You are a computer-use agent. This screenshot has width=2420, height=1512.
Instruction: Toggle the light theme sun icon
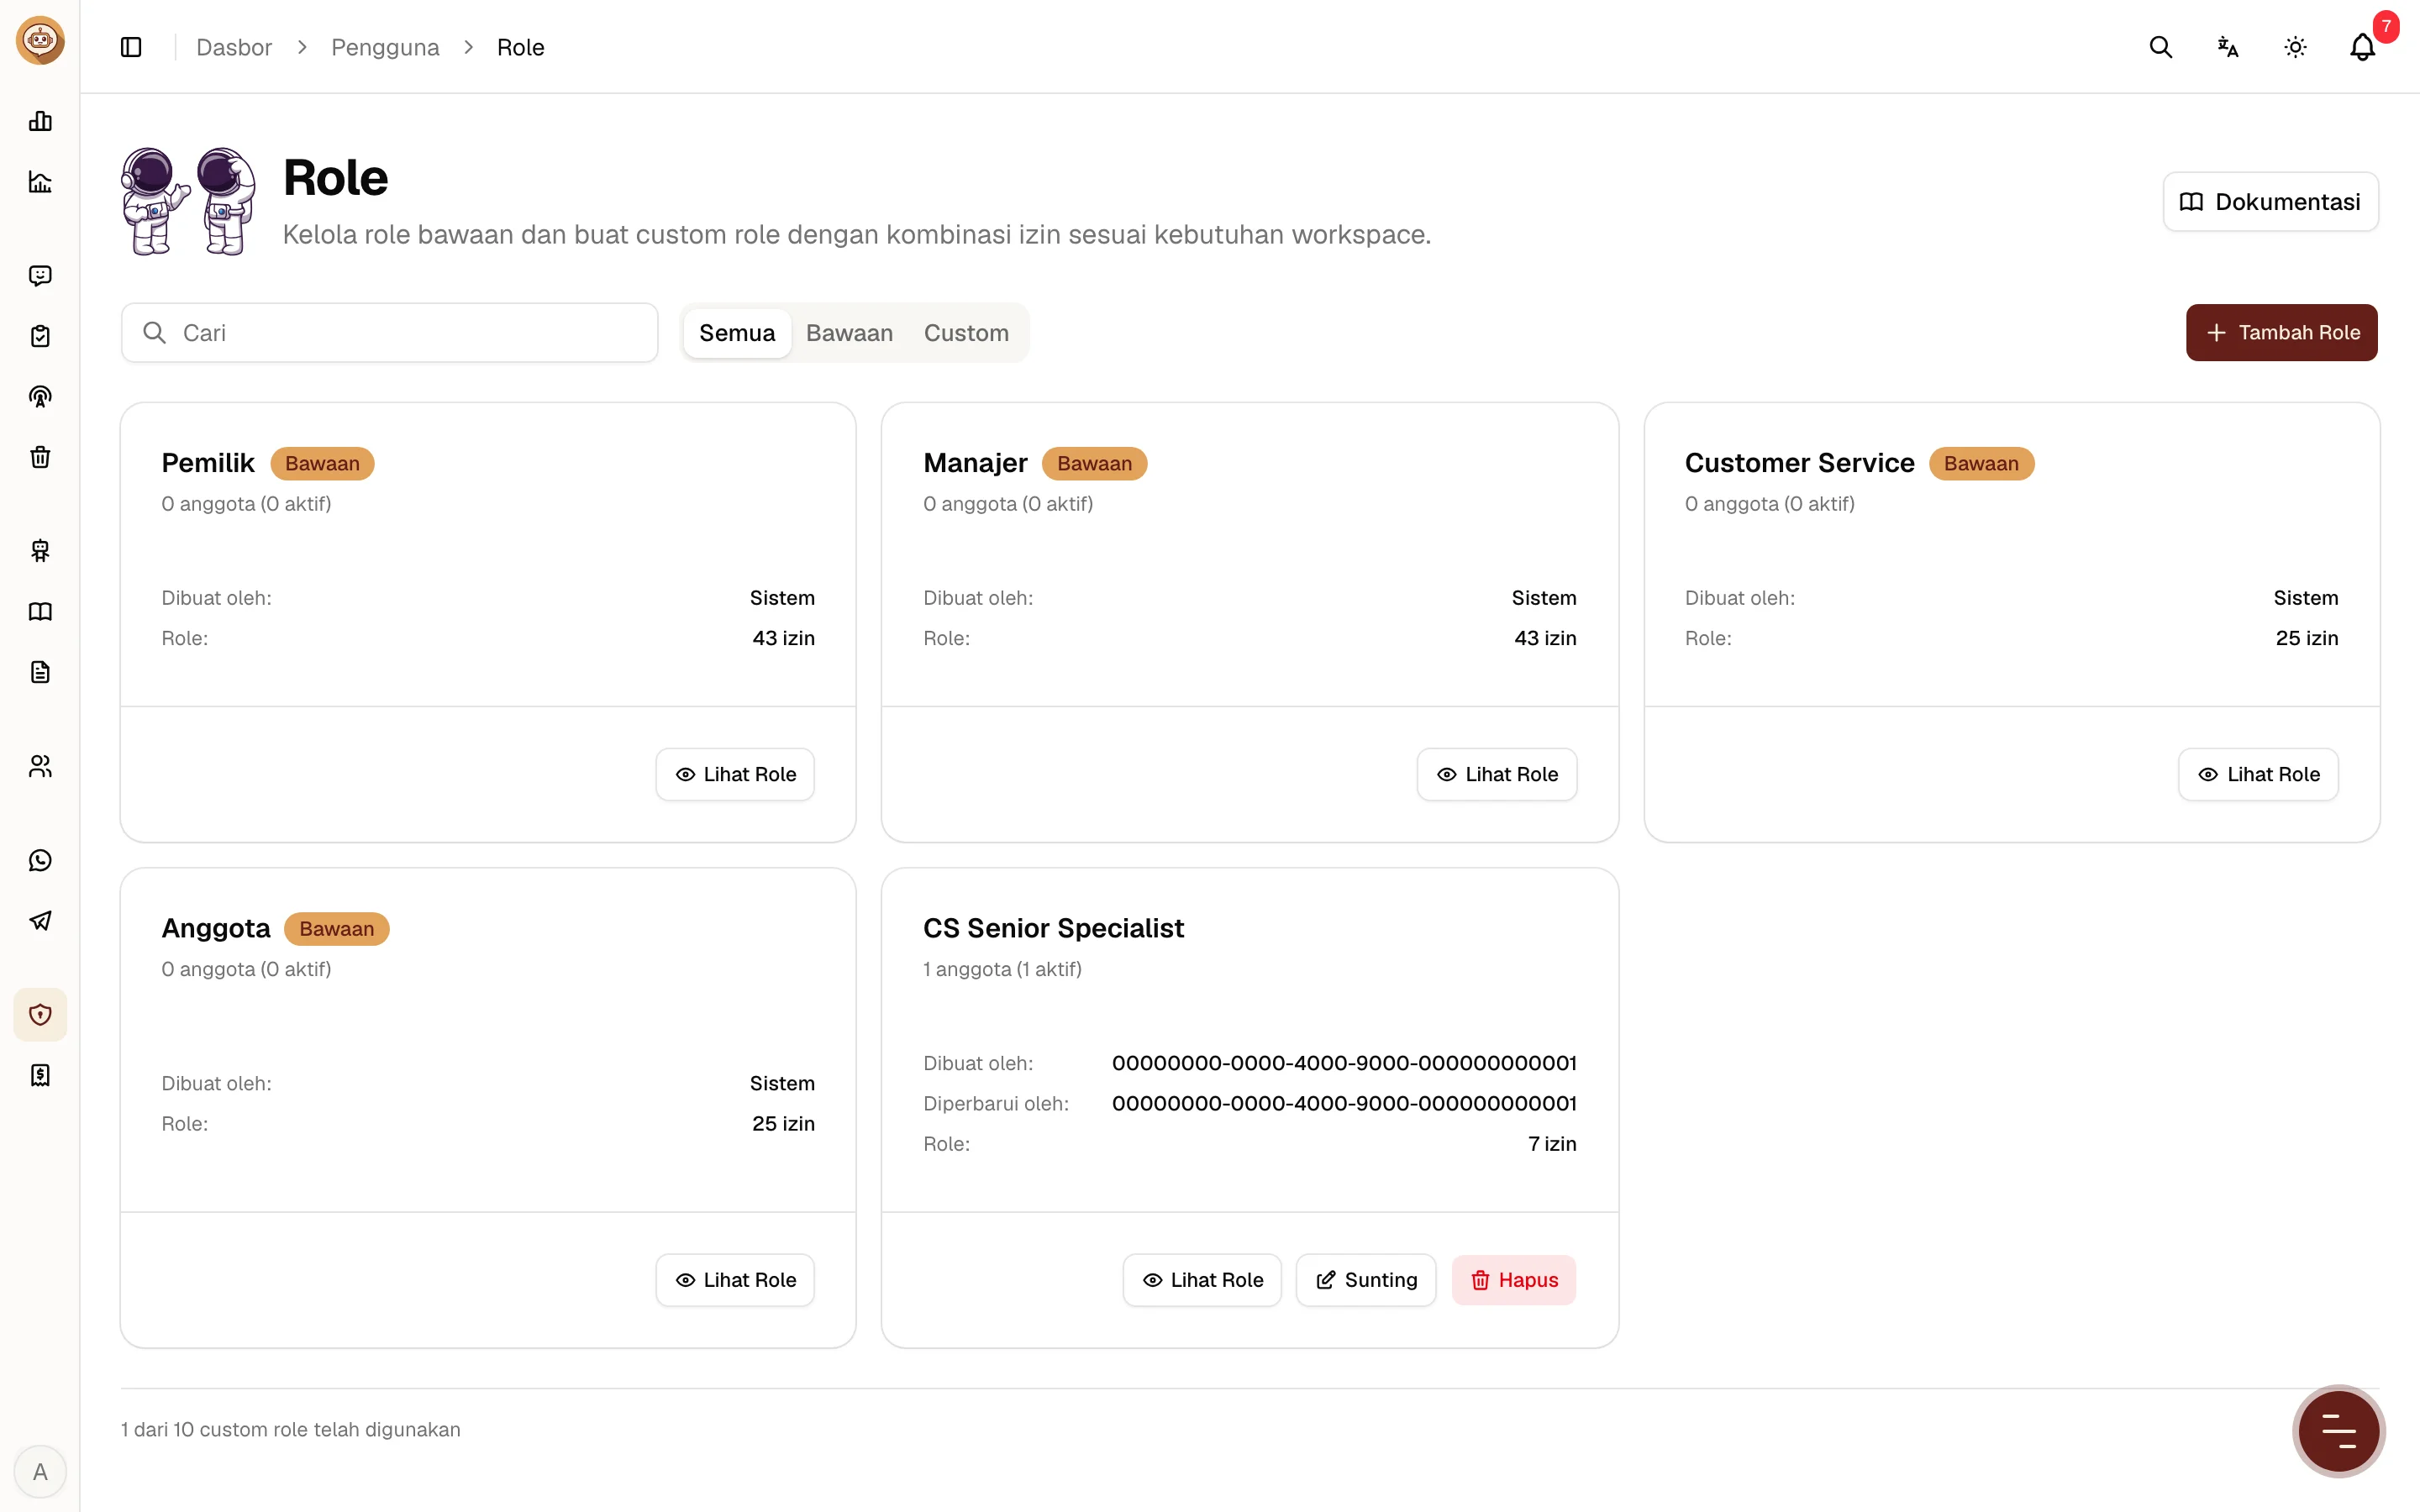point(2295,47)
